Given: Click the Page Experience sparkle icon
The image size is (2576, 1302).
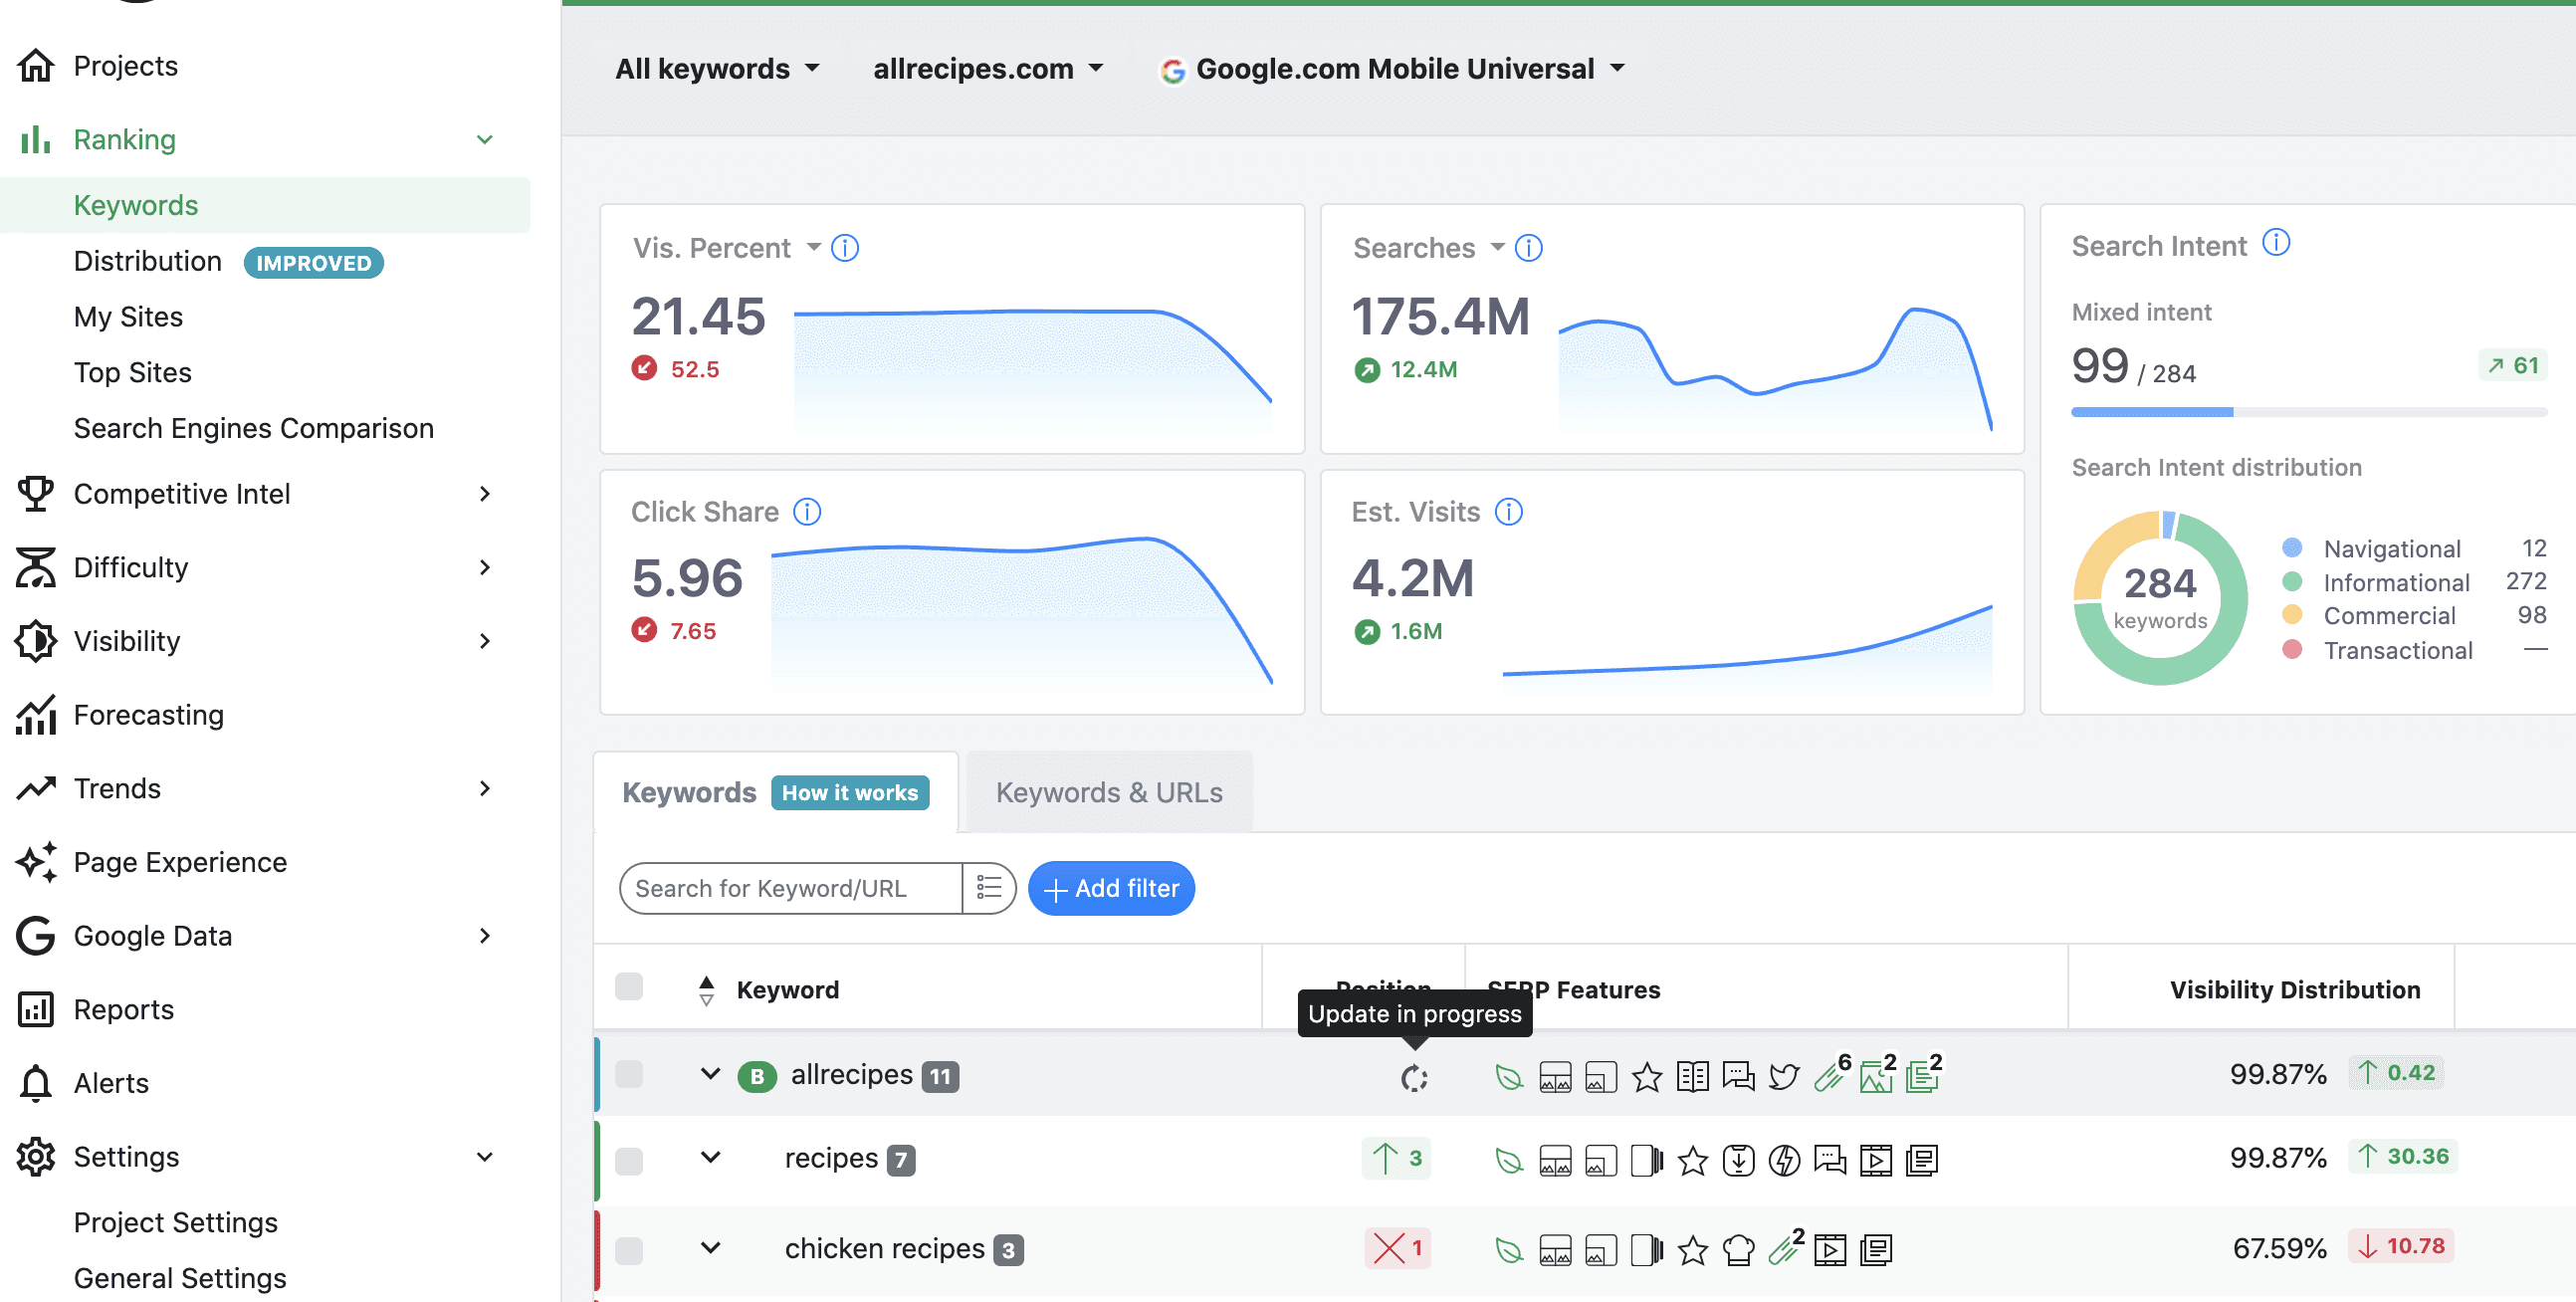Looking at the screenshot, I should point(36,862).
